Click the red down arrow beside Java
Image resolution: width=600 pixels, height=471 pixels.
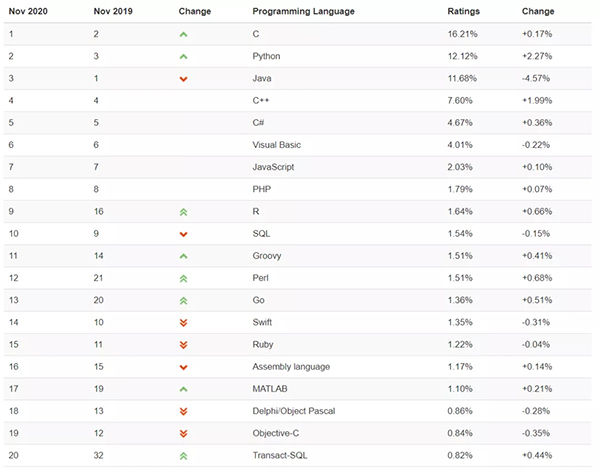pyautogui.click(x=183, y=78)
